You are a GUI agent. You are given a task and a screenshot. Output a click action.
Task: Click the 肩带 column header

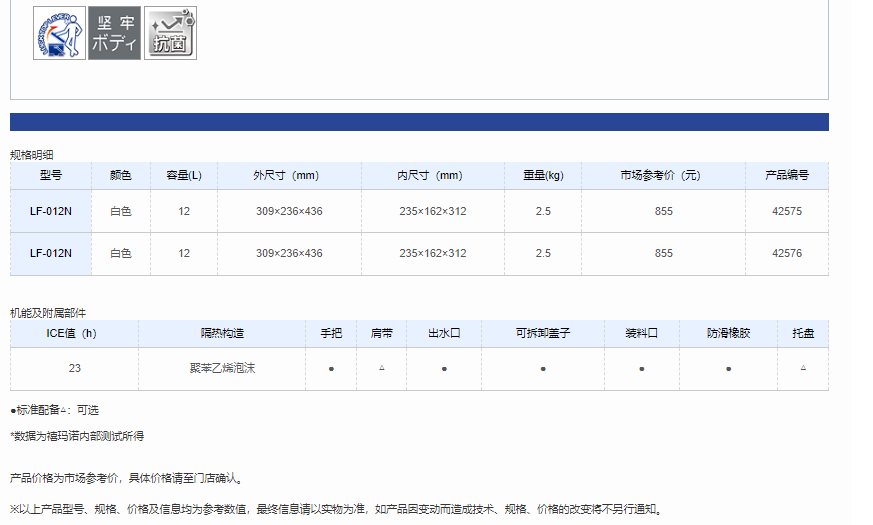[381, 333]
